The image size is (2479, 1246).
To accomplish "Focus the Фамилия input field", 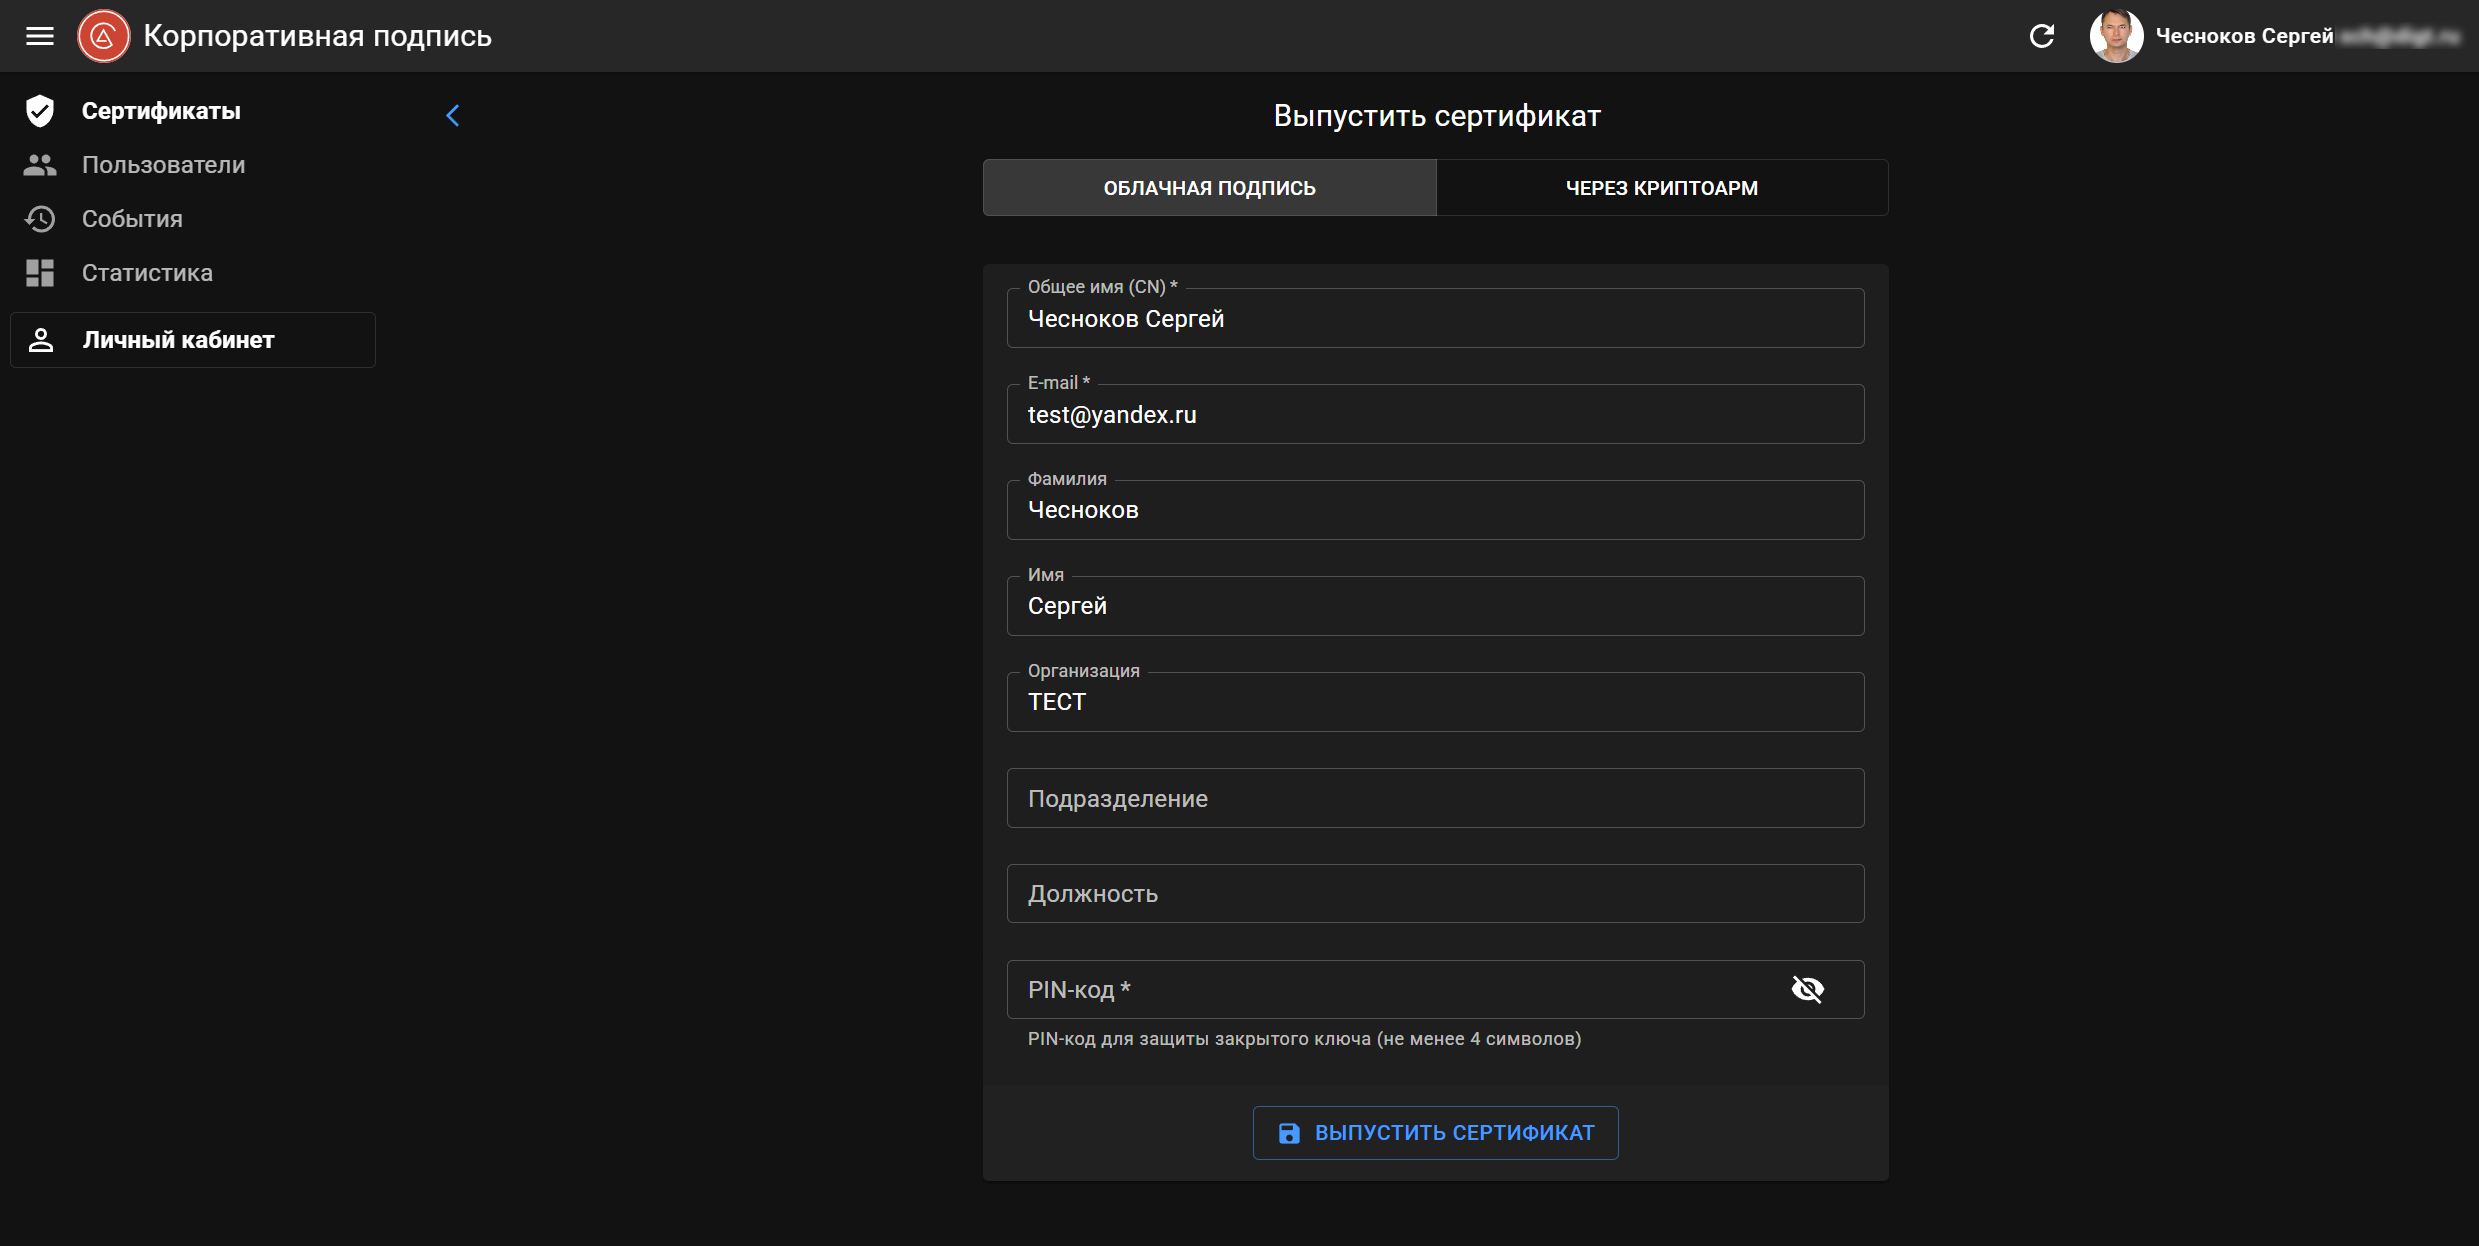I will click(1435, 510).
